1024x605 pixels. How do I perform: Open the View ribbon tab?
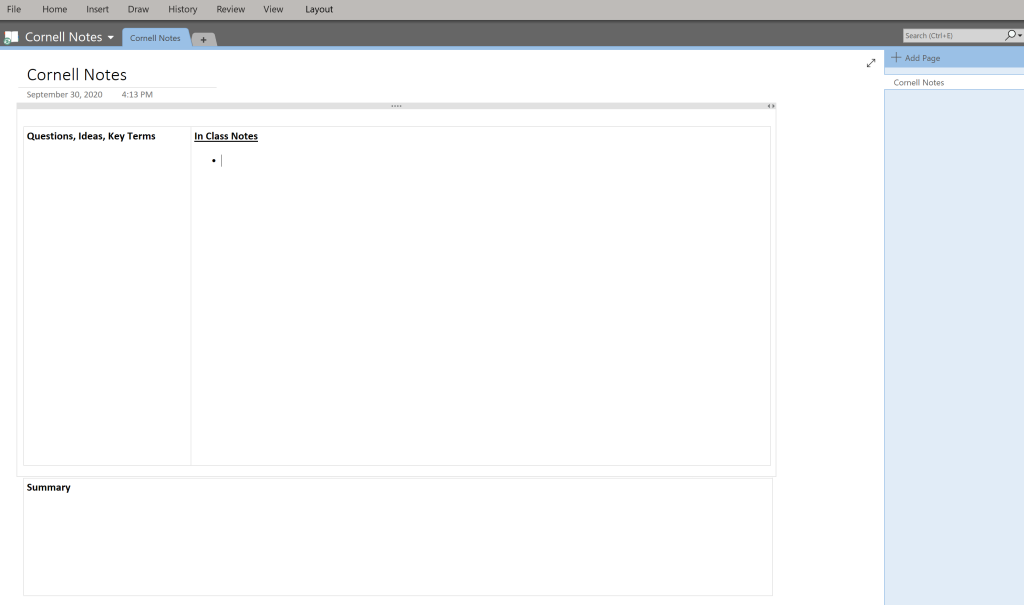pos(273,9)
